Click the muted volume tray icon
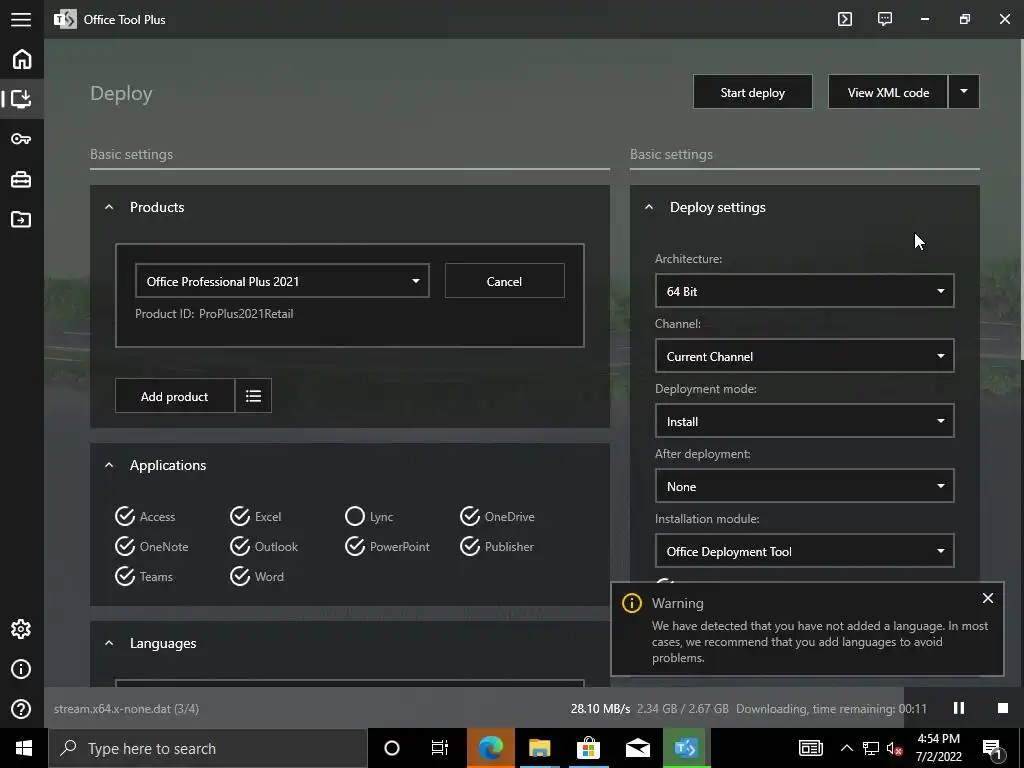Image resolution: width=1024 pixels, height=768 pixels. 894,748
